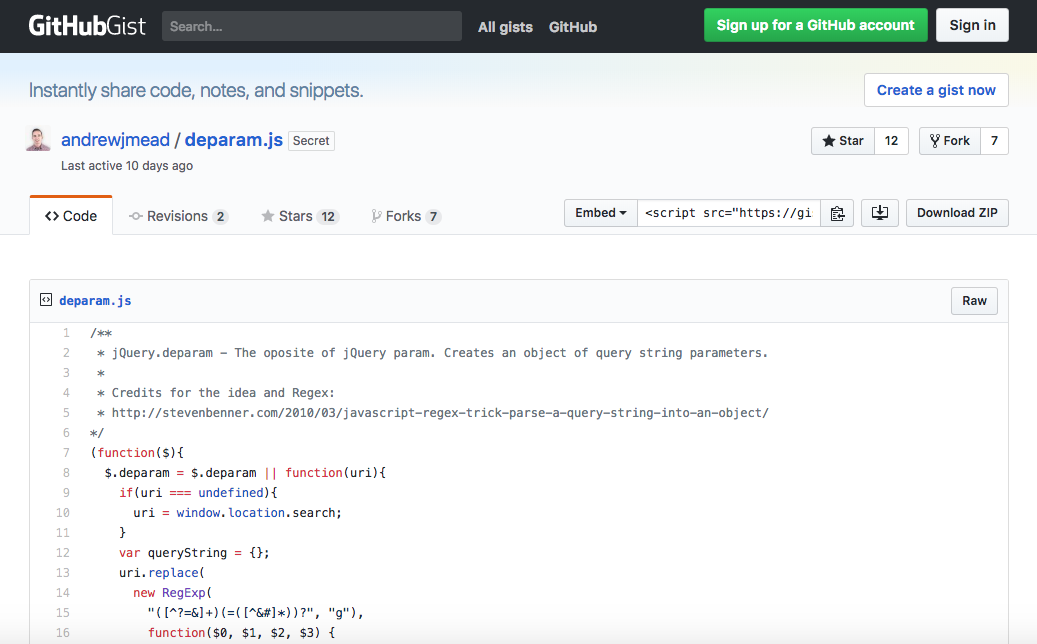Fork this gist
Image resolution: width=1037 pixels, height=644 pixels.
949,141
